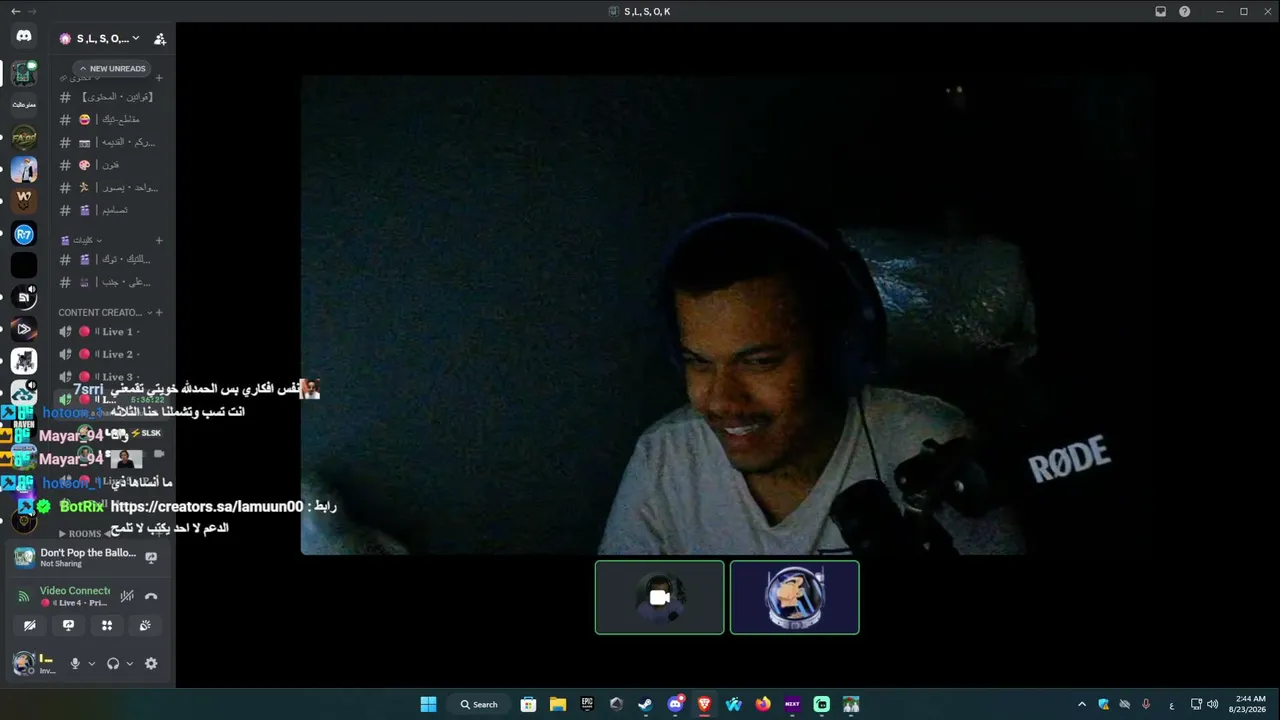Open Discord direct messages home
The width and height of the screenshot is (1280, 720).
click(24, 36)
